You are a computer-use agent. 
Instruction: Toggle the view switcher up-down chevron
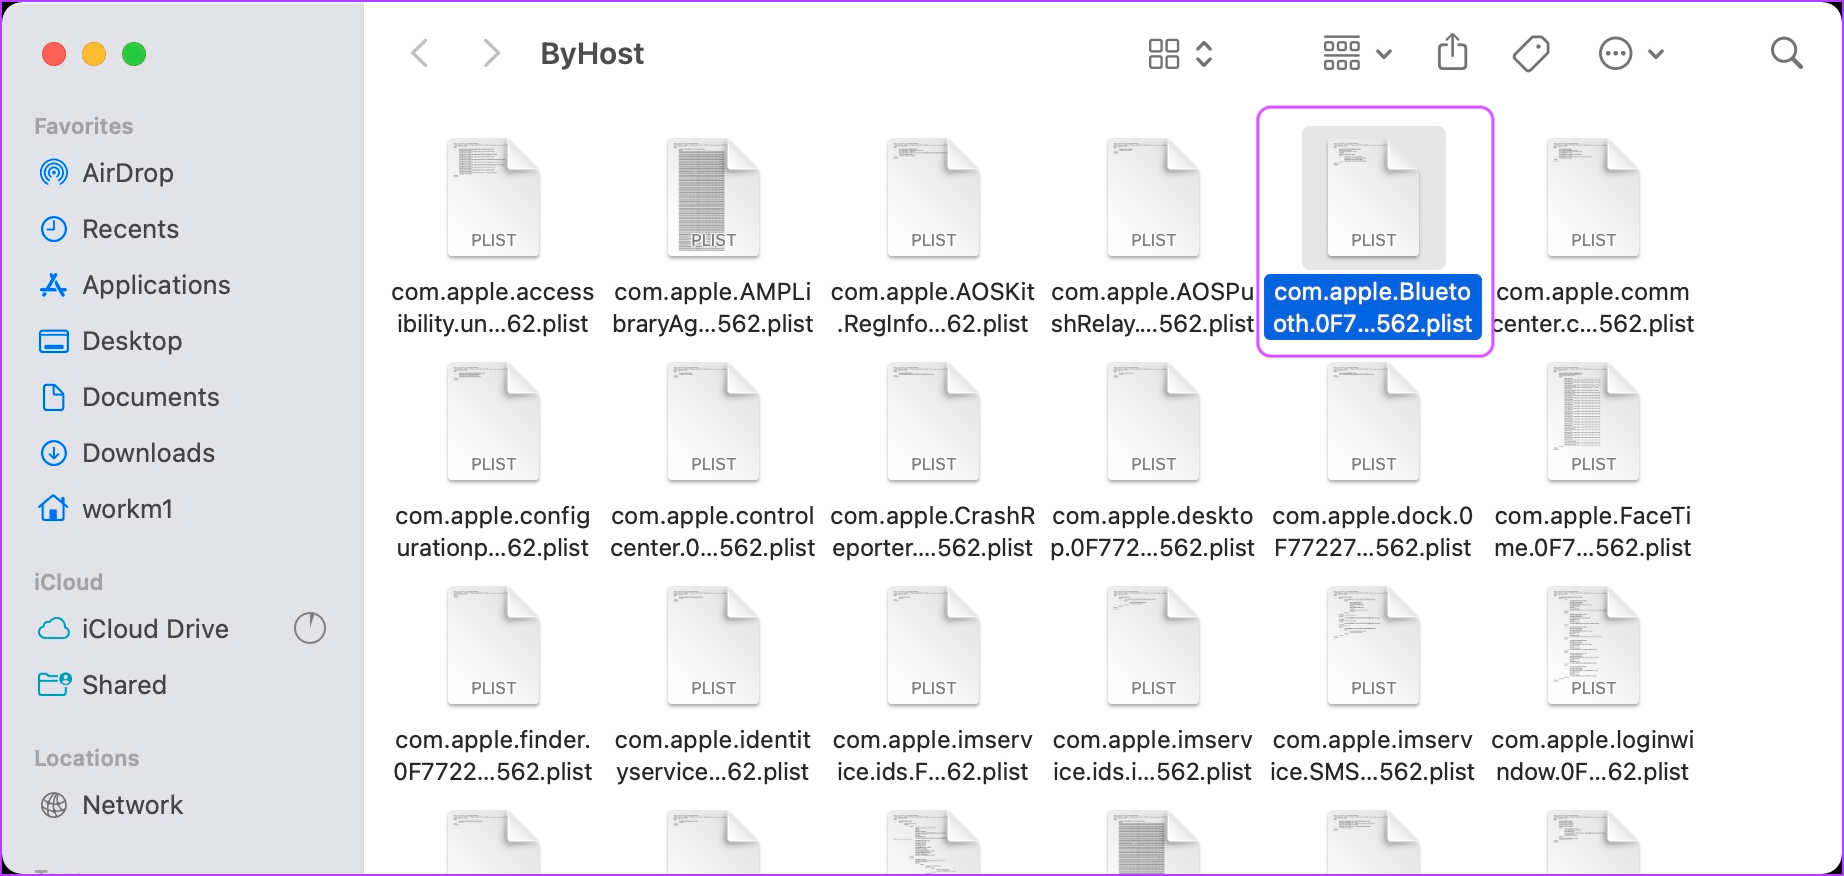pos(1204,54)
